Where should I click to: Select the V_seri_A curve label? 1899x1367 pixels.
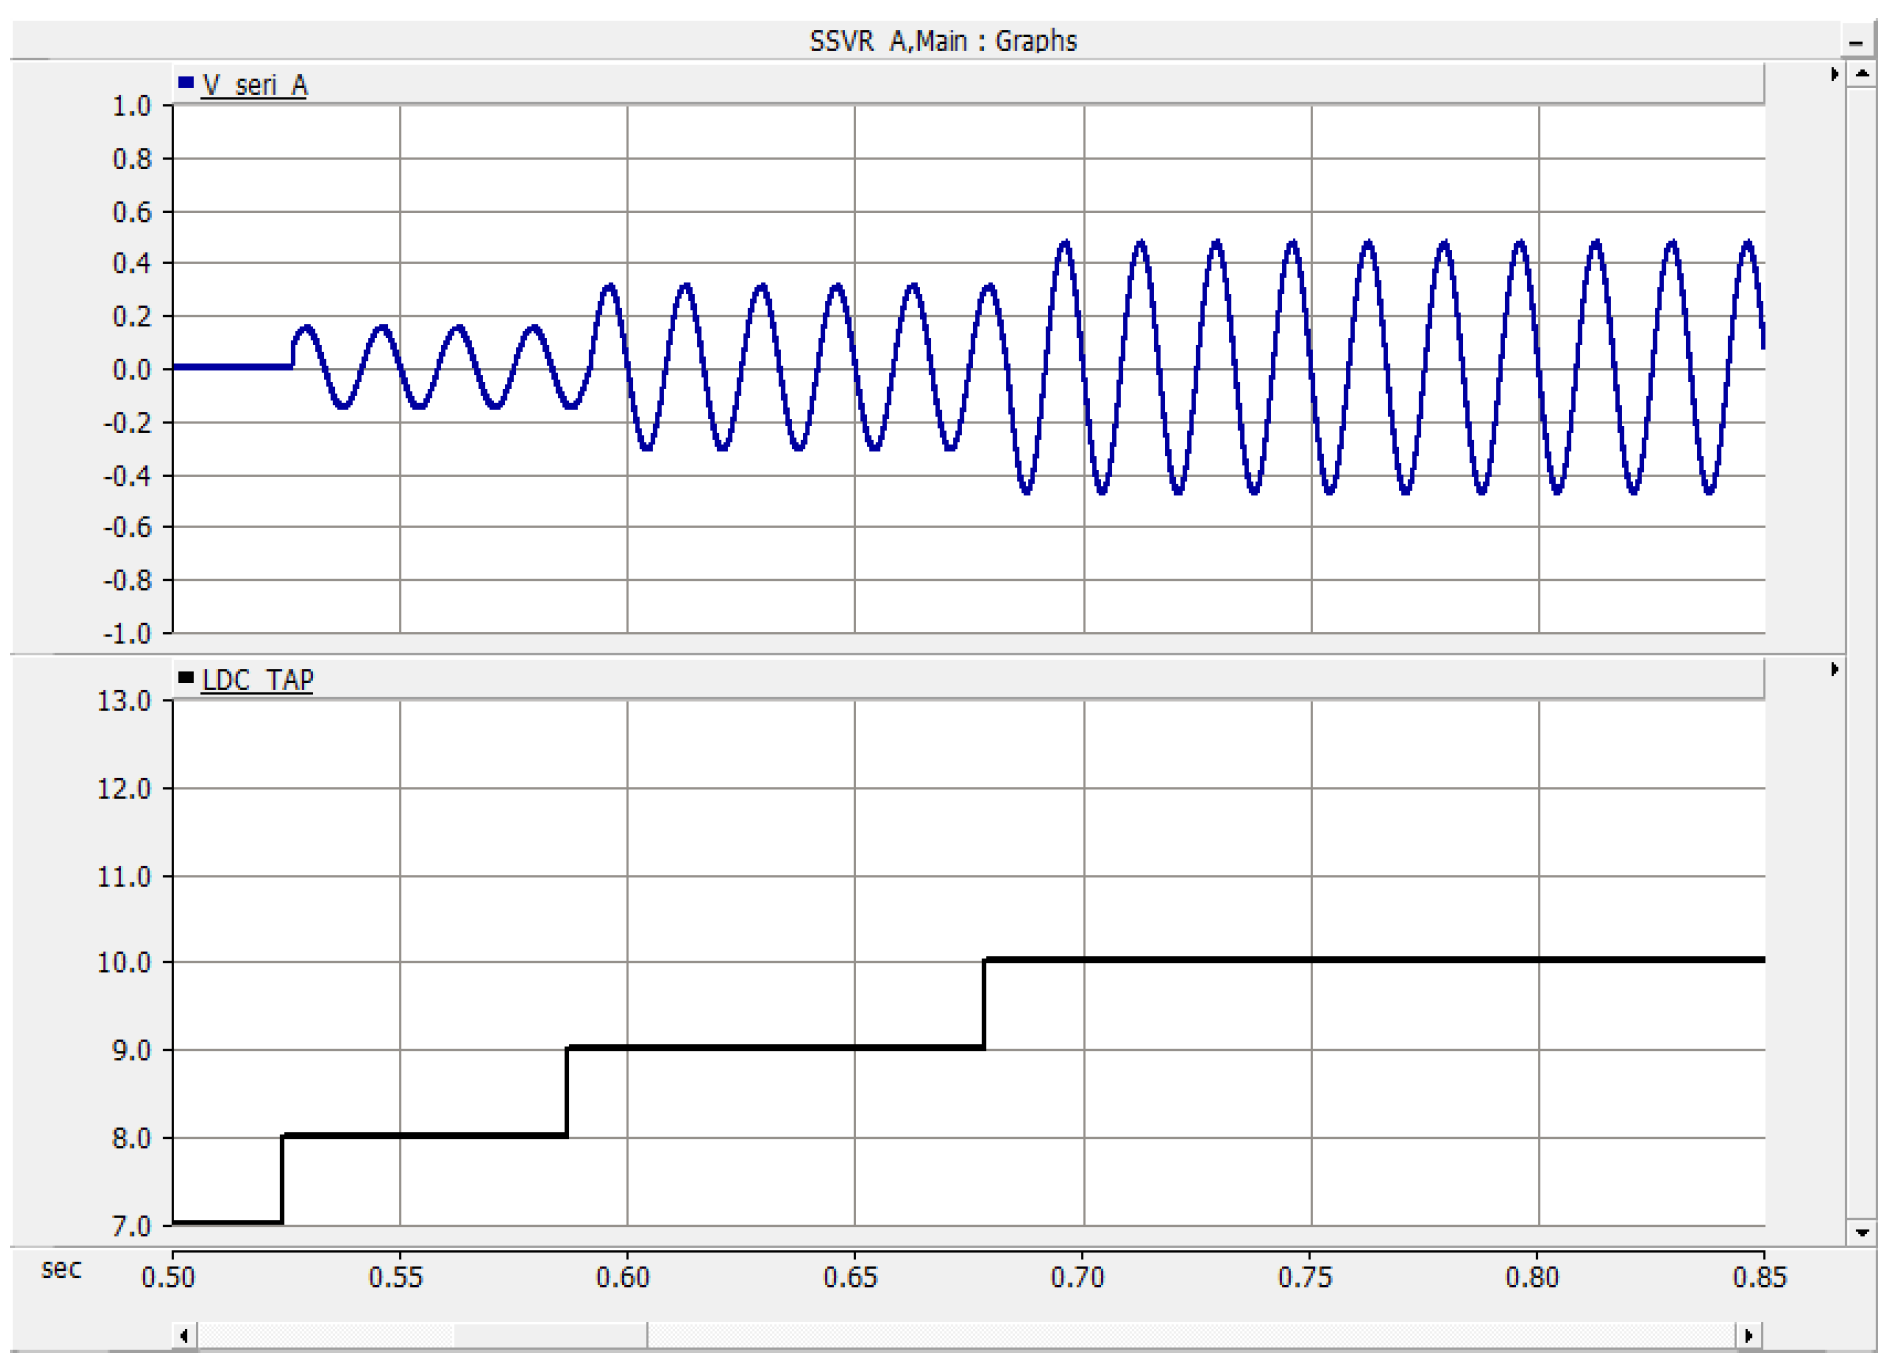tap(254, 86)
